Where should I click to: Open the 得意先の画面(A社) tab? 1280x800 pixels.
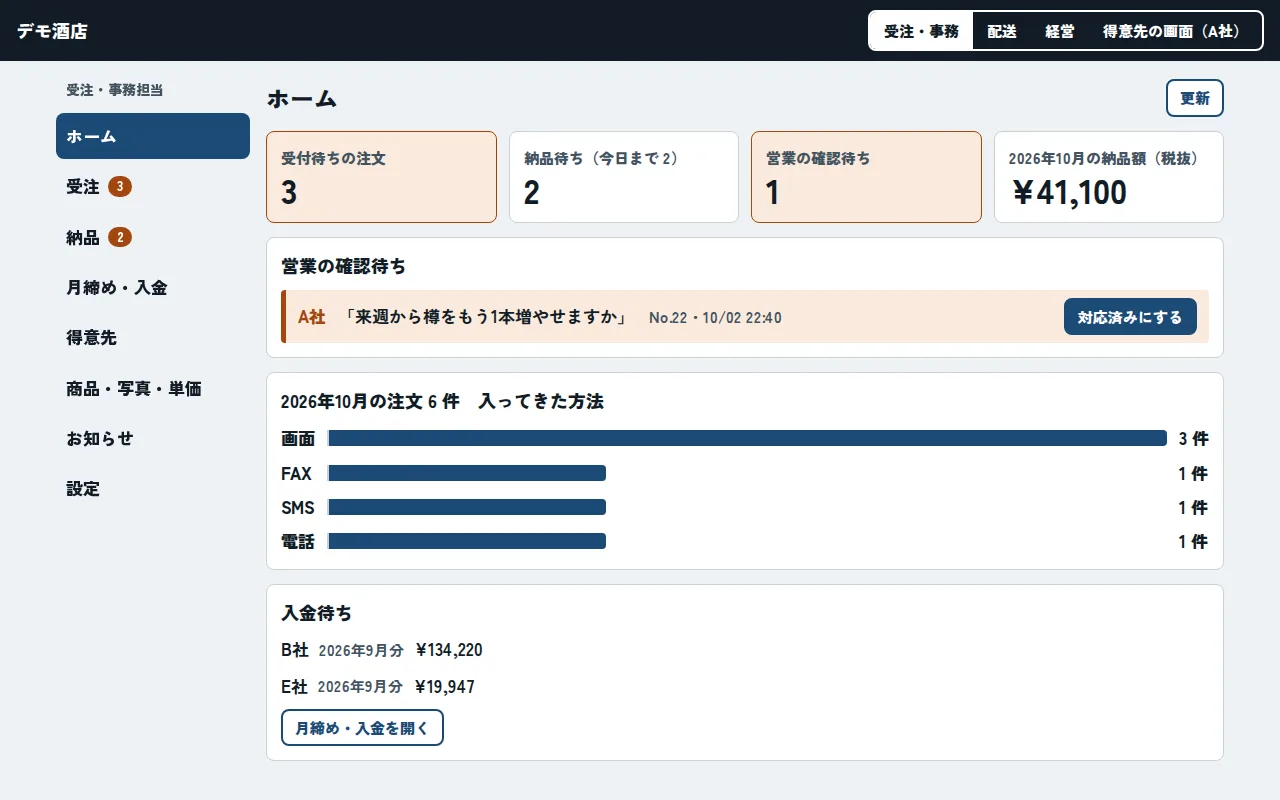pyautogui.click(x=1171, y=31)
